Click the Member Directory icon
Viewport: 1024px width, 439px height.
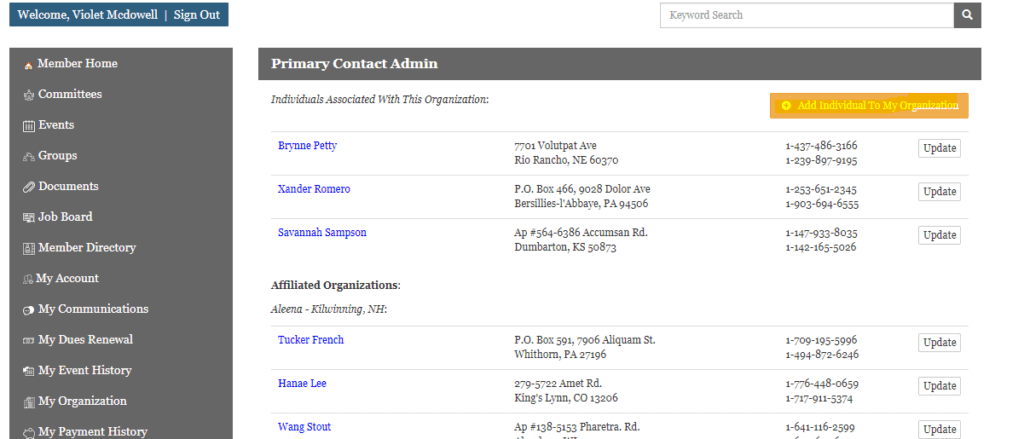click(28, 248)
